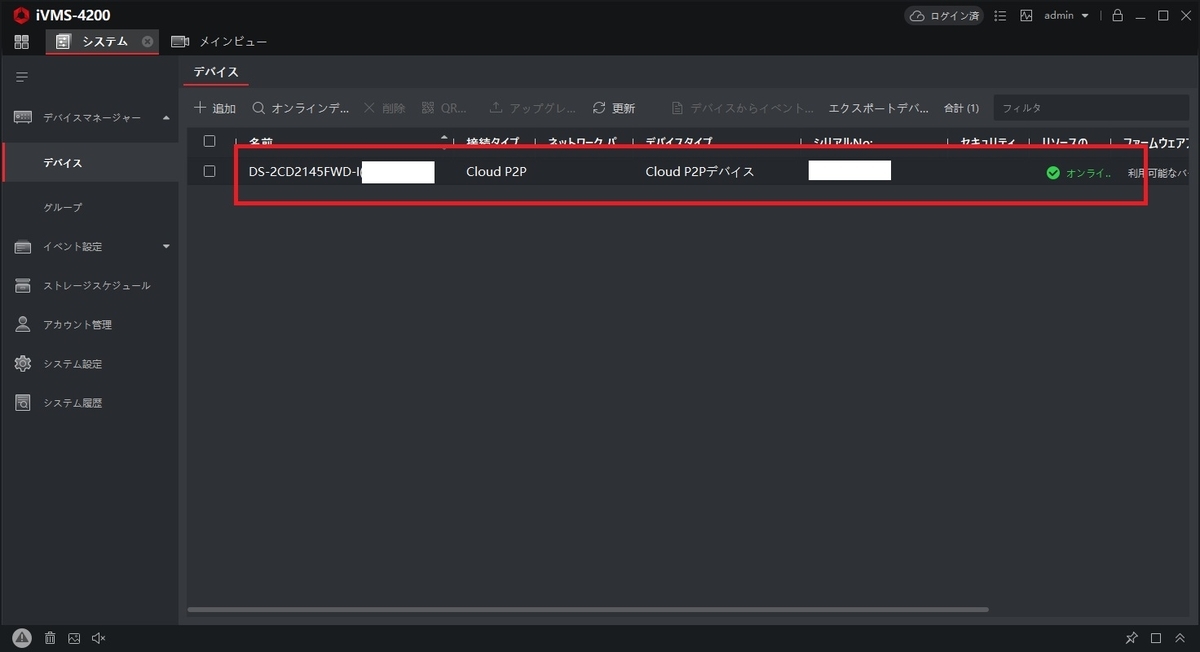Open the resource monitor waveform icon

pos(1026,16)
